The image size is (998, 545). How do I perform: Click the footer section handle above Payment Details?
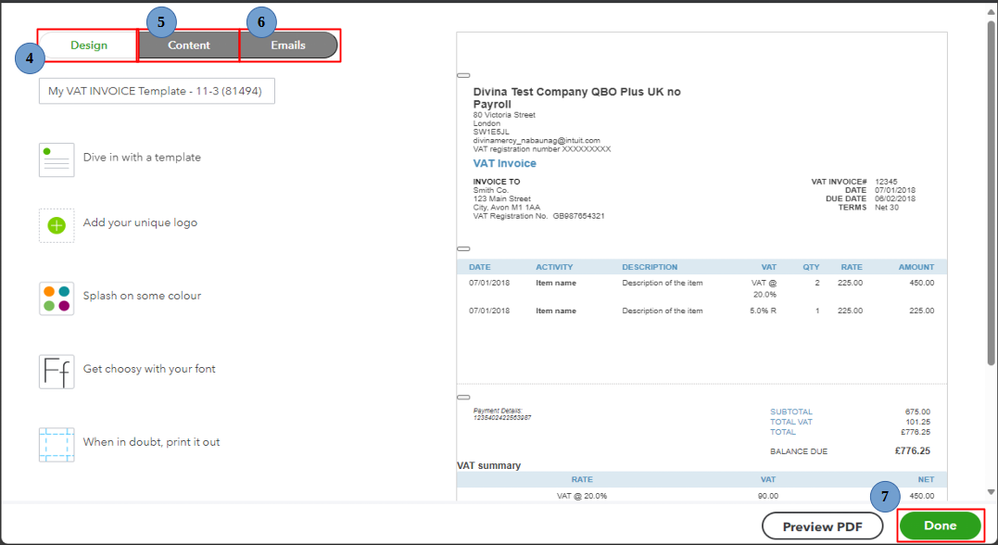point(464,397)
